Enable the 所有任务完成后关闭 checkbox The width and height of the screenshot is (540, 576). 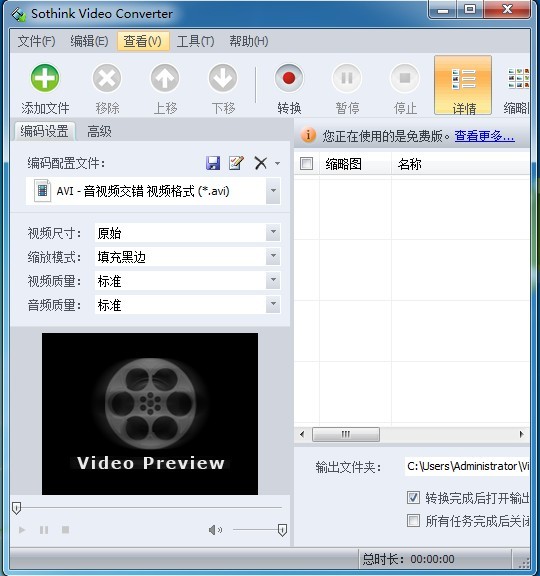click(x=413, y=521)
